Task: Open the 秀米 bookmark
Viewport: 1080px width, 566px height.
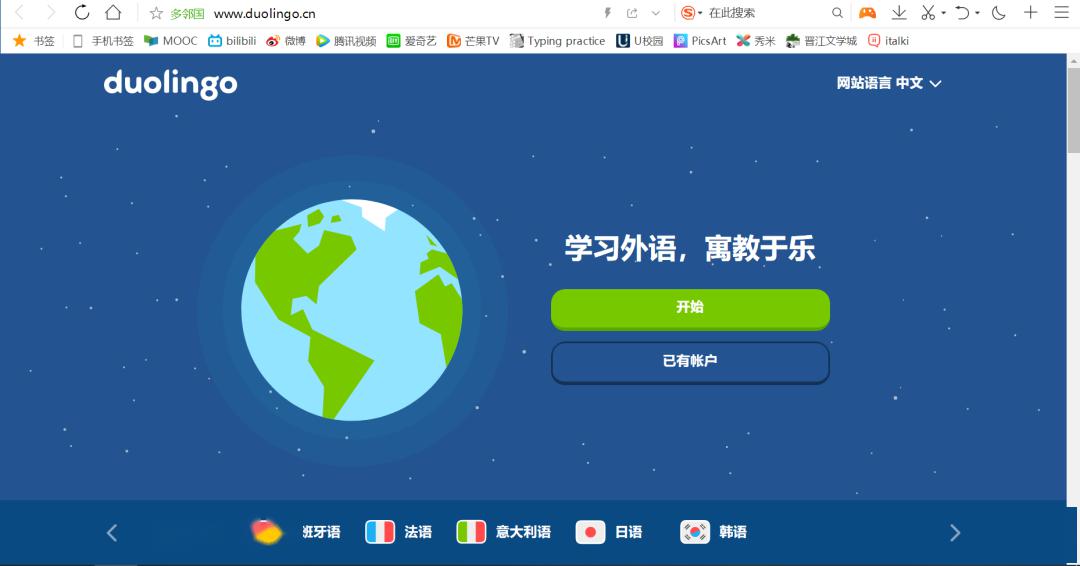Action: tap(756, 41)
